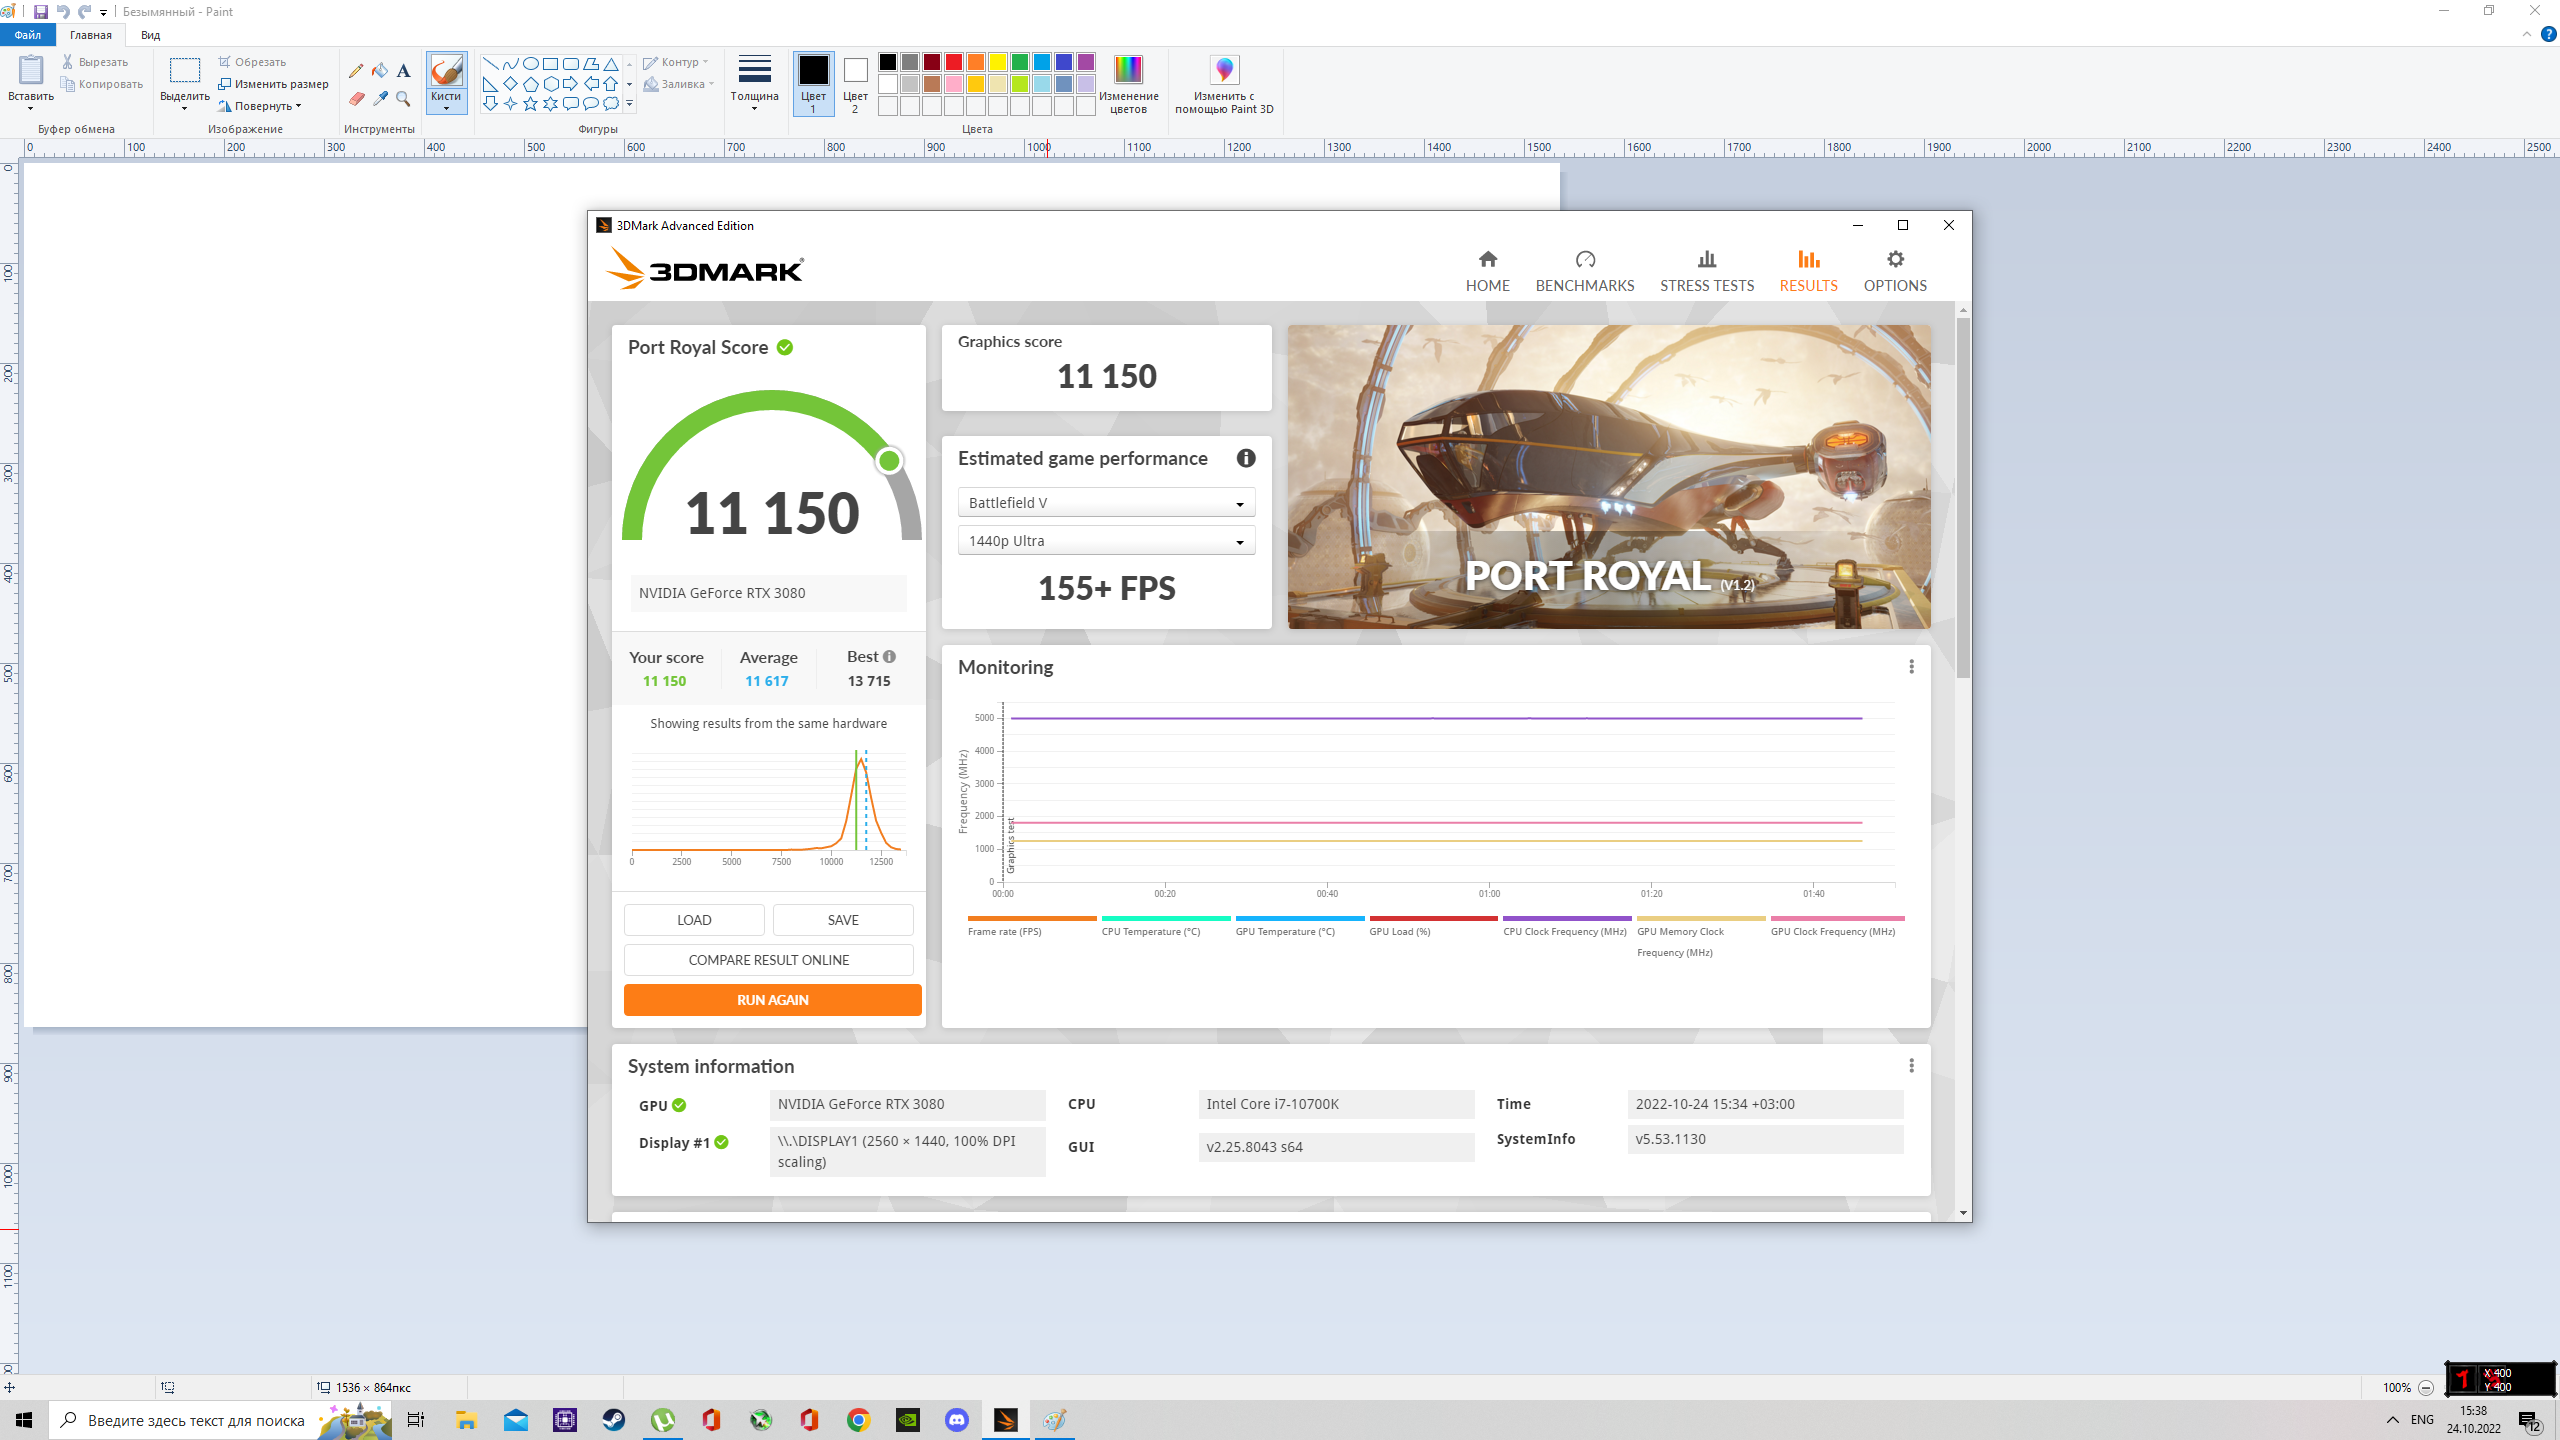Click COMPARE RESULT ONLINE button
Screen dimensions: 2560x1440
coord(768,960)
